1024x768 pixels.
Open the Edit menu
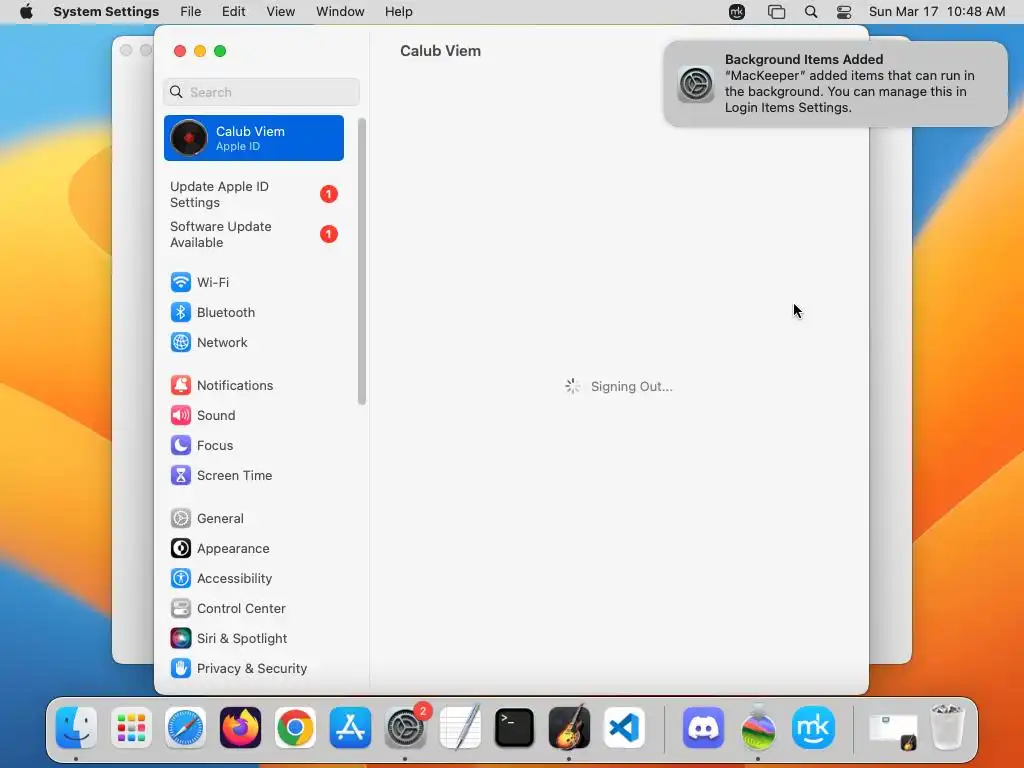pyautogui.click(x=233, y=12)
